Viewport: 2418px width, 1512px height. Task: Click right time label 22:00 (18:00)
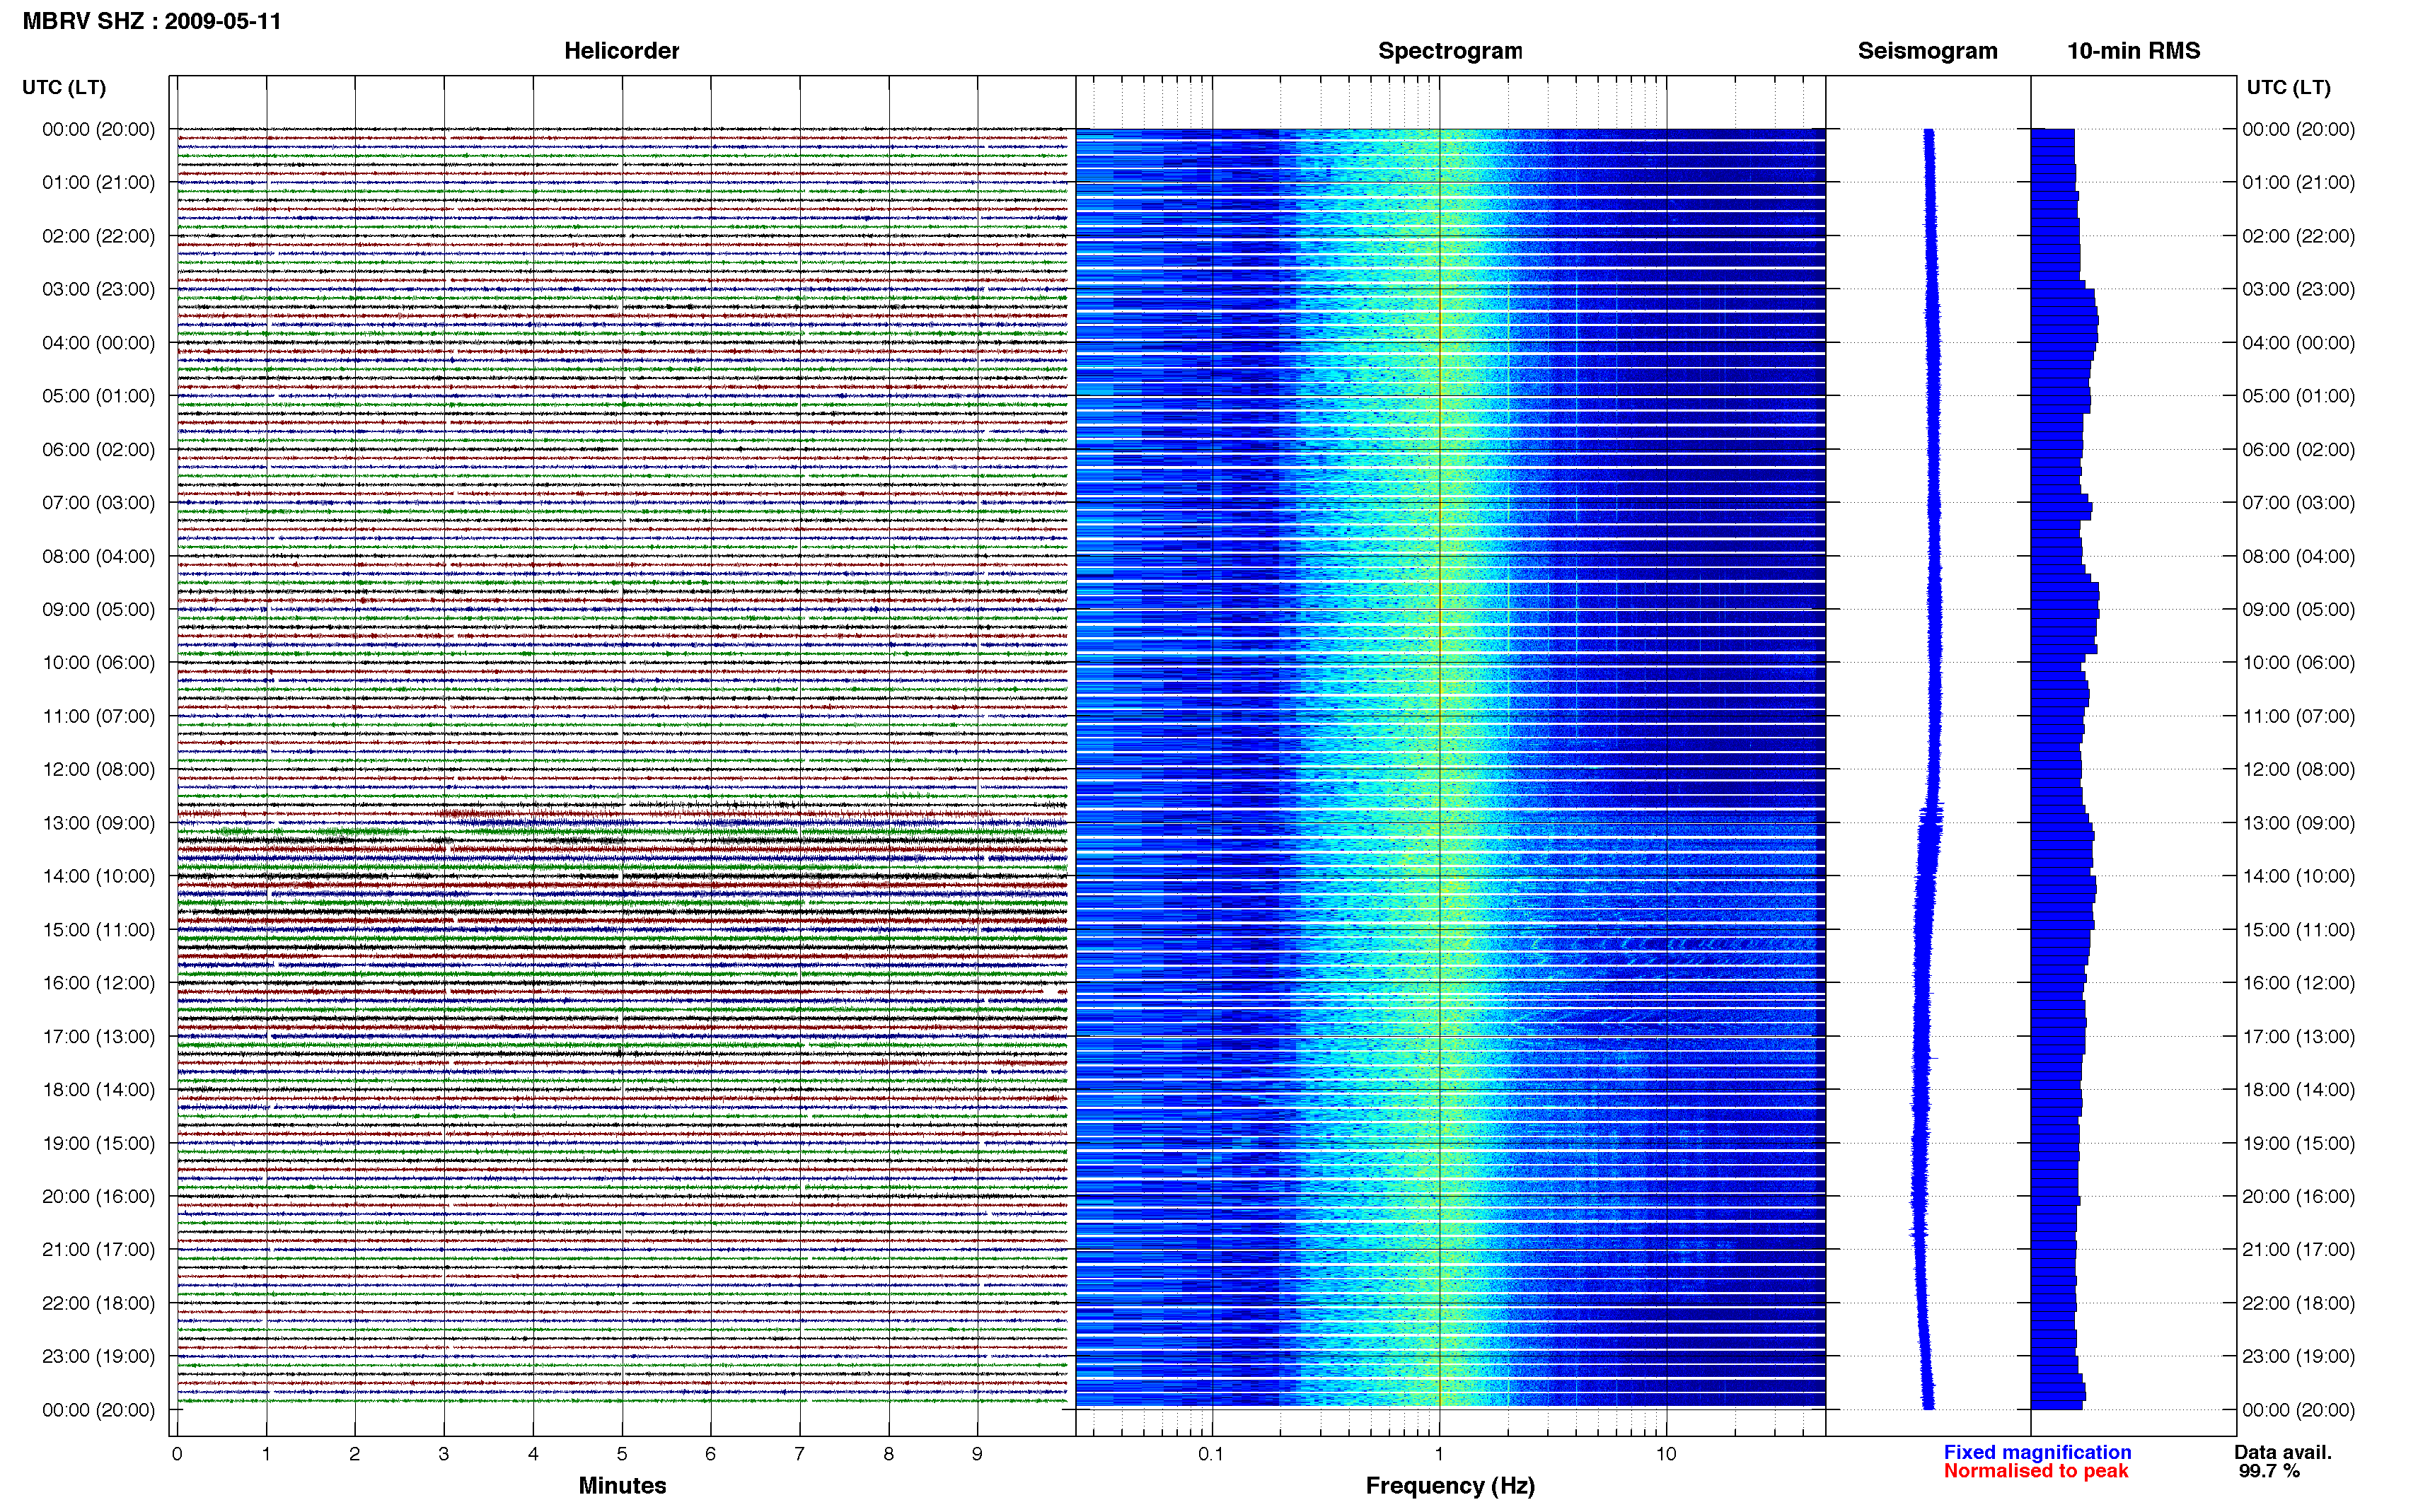[2298, 1303]
